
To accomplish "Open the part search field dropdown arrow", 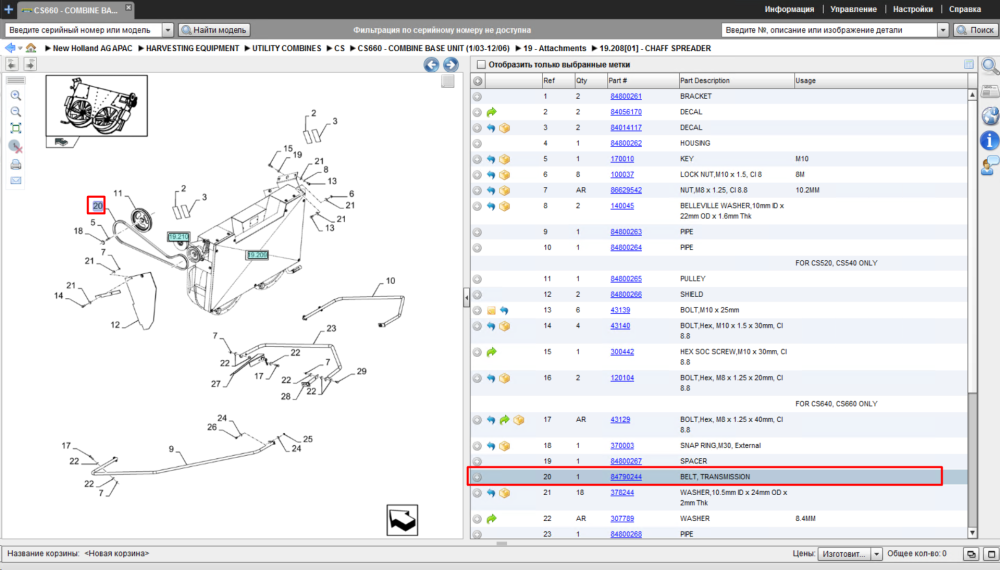I will (943, 30).
